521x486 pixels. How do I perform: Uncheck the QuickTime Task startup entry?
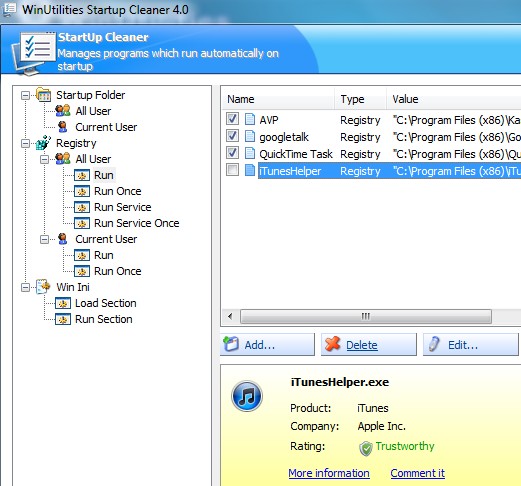coord(232,153)
